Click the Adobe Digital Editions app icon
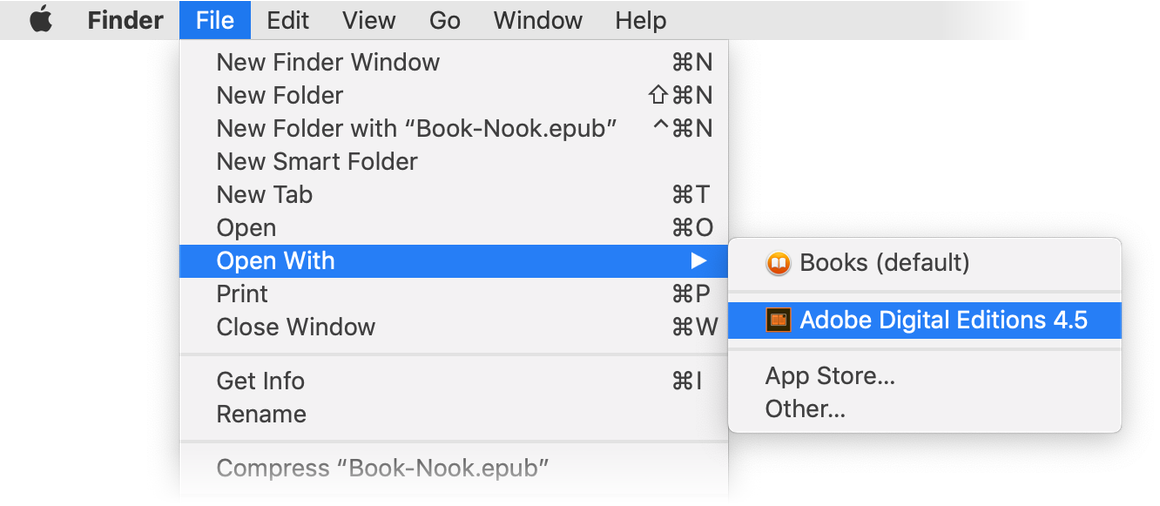The image size is (1160, 506). (x=778, y=320)
